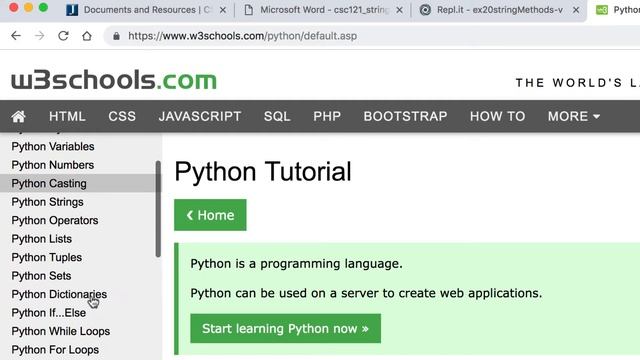Image resolution: width=640 pixels, height=360 pixels.
Task: Open HOW TO in the top navigation
Action: point(498,116)
